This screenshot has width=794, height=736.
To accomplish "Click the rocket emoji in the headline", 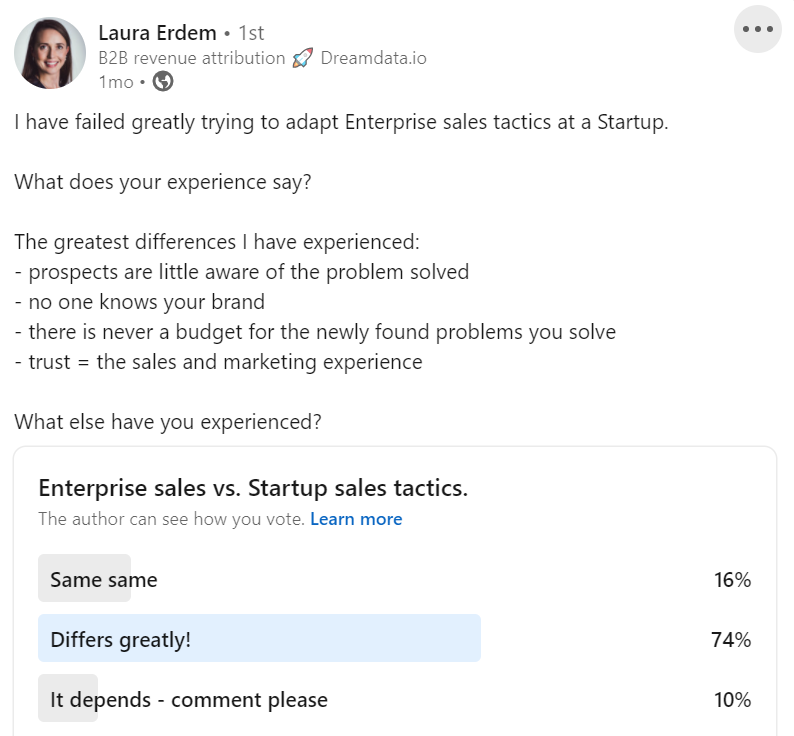I will point(303,58).
